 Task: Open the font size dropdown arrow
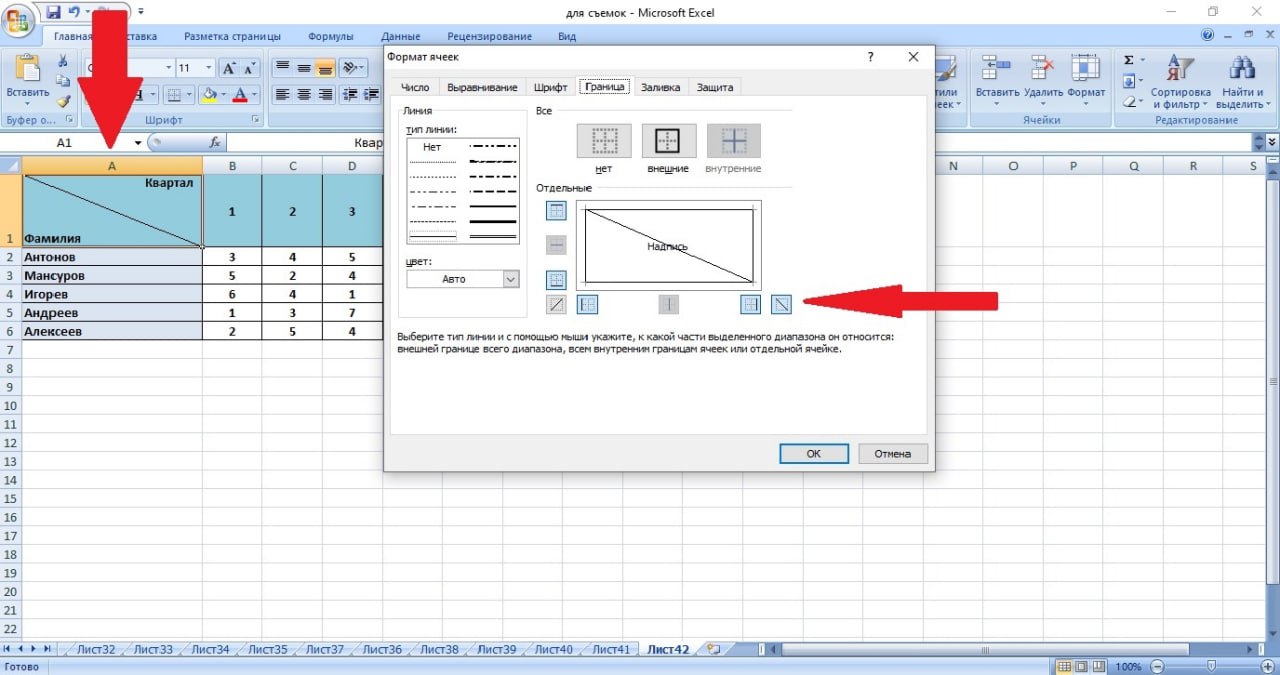coord(209,68)
